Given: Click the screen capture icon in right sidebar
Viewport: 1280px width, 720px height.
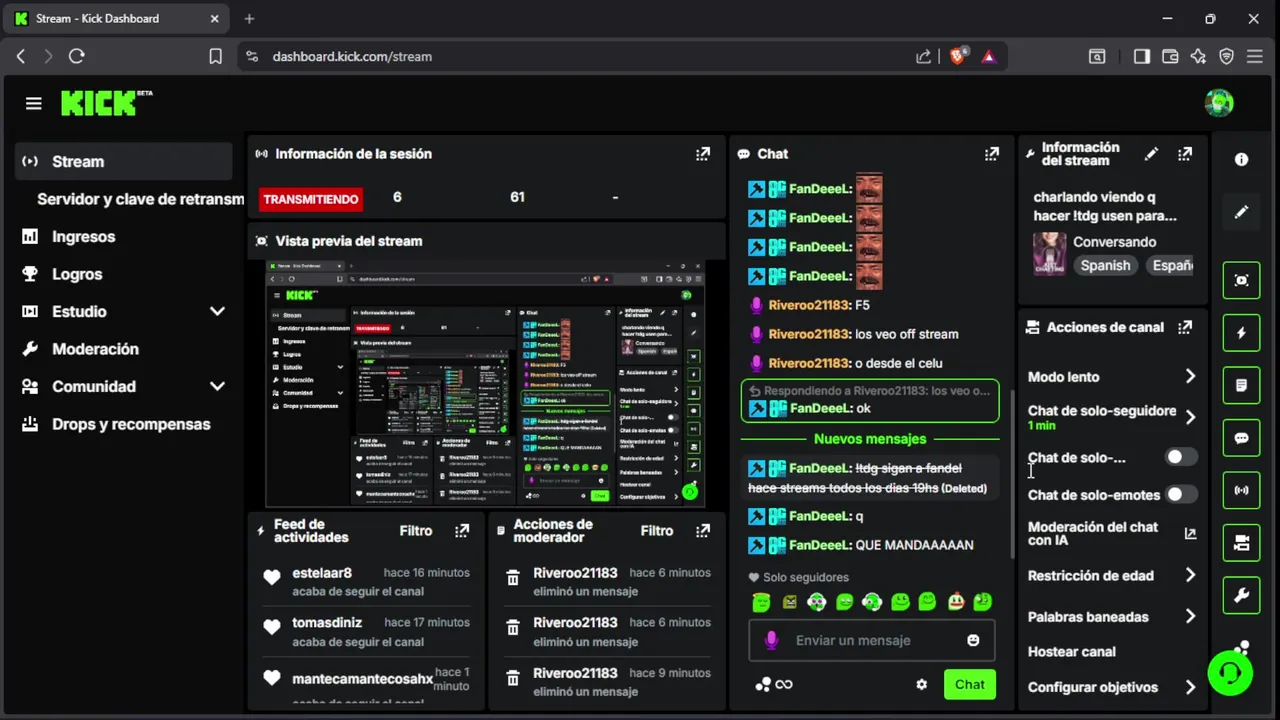Looking at the screenshot, I should [x=1241, y=280].
